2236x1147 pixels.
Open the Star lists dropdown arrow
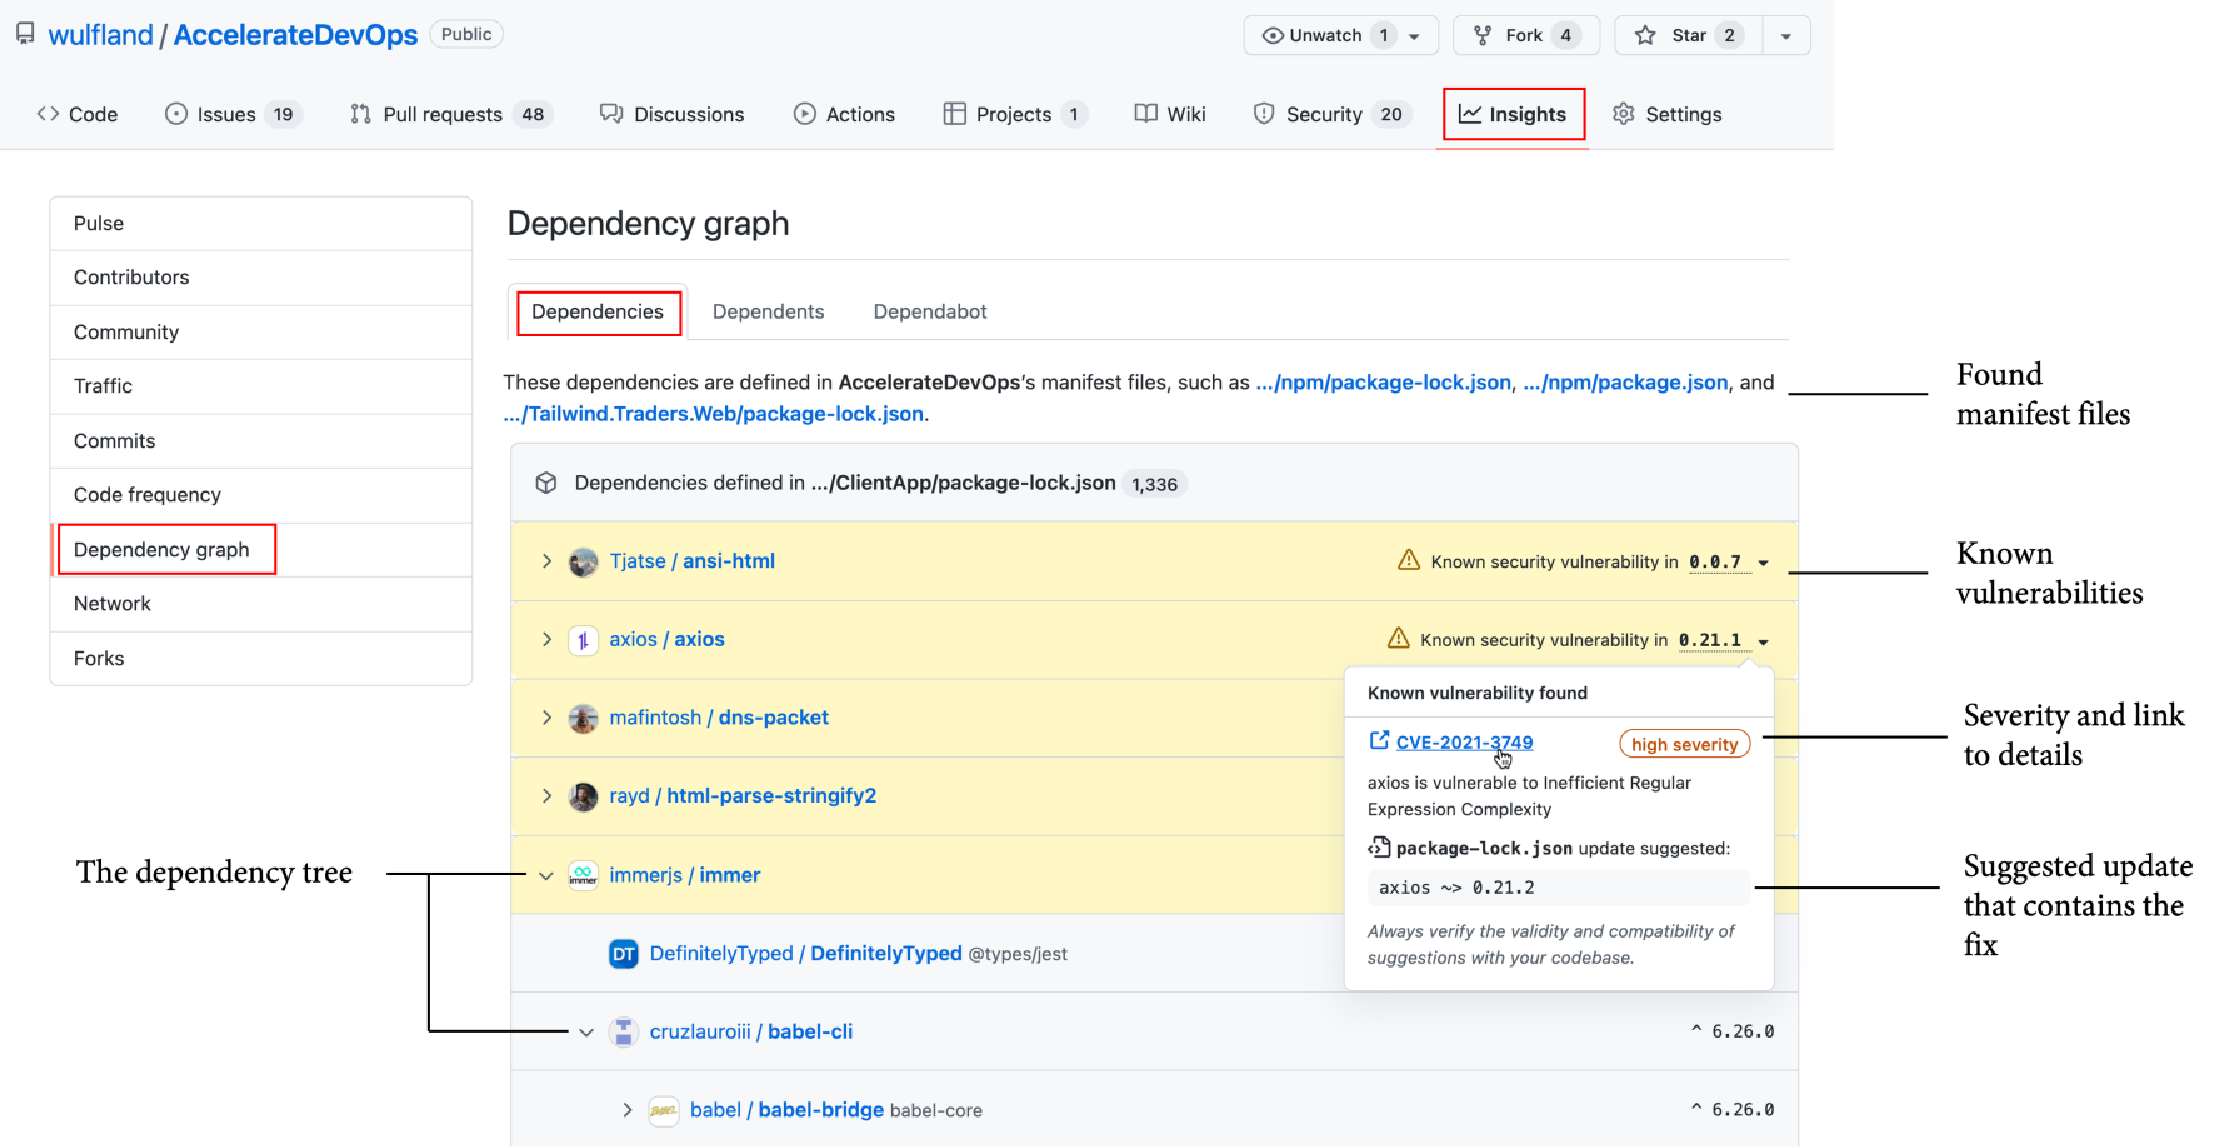click(x=1786, y=36)
